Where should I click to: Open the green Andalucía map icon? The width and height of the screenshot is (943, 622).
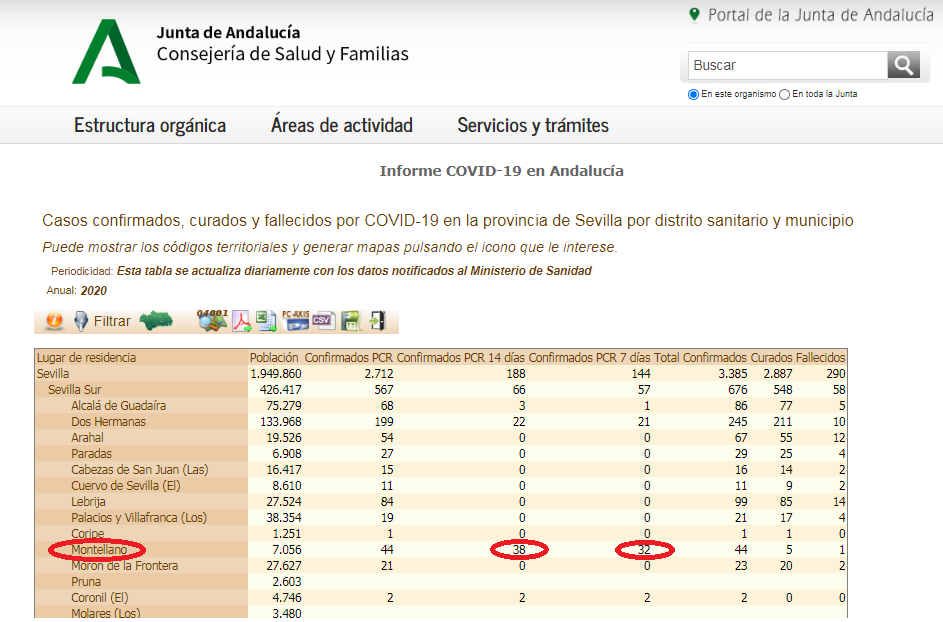(x=156, y=321)
